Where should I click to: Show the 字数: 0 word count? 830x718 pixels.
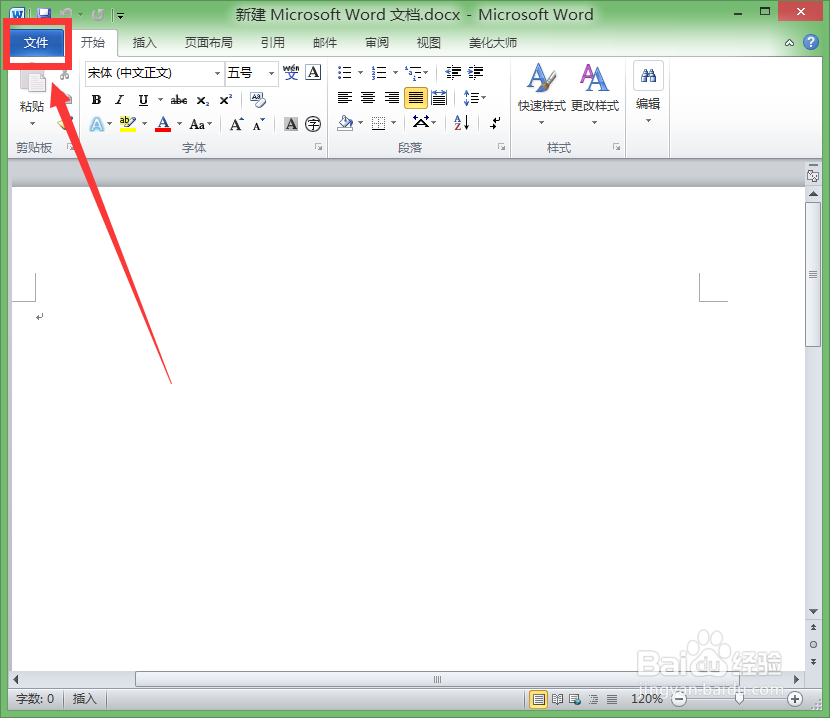point(35,699)
